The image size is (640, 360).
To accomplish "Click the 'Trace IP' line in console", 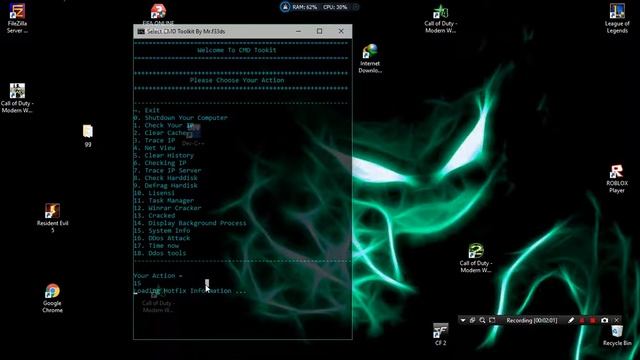I will pyautogui.click(x=154, y=140).
